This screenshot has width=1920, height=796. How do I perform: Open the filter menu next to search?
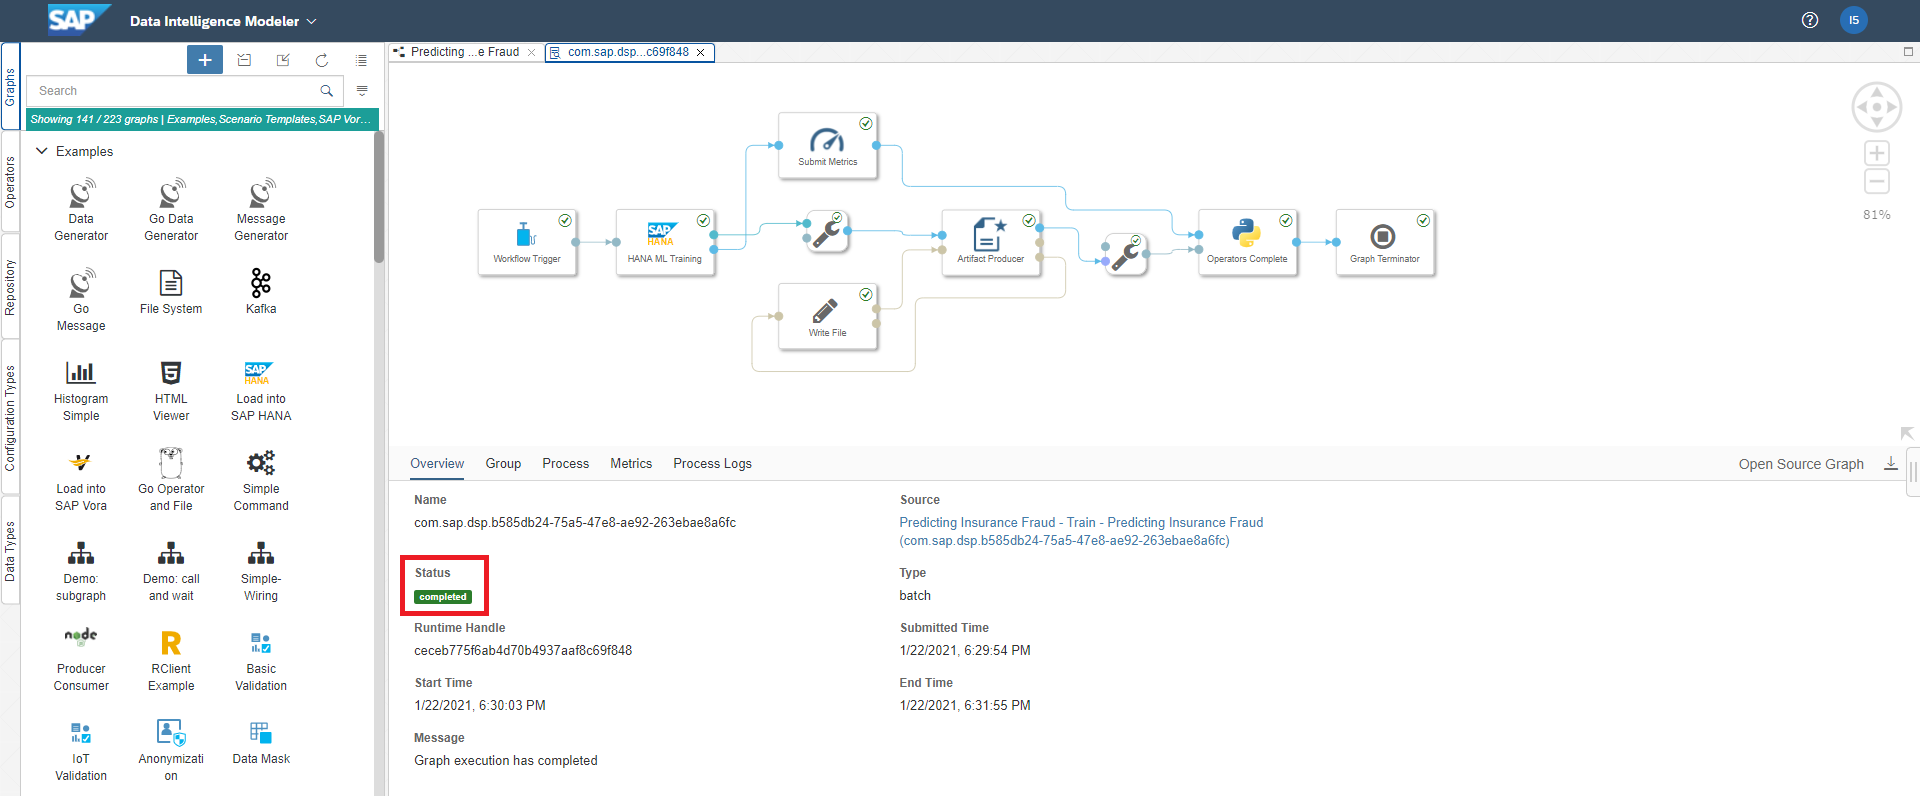pos(362,91)
